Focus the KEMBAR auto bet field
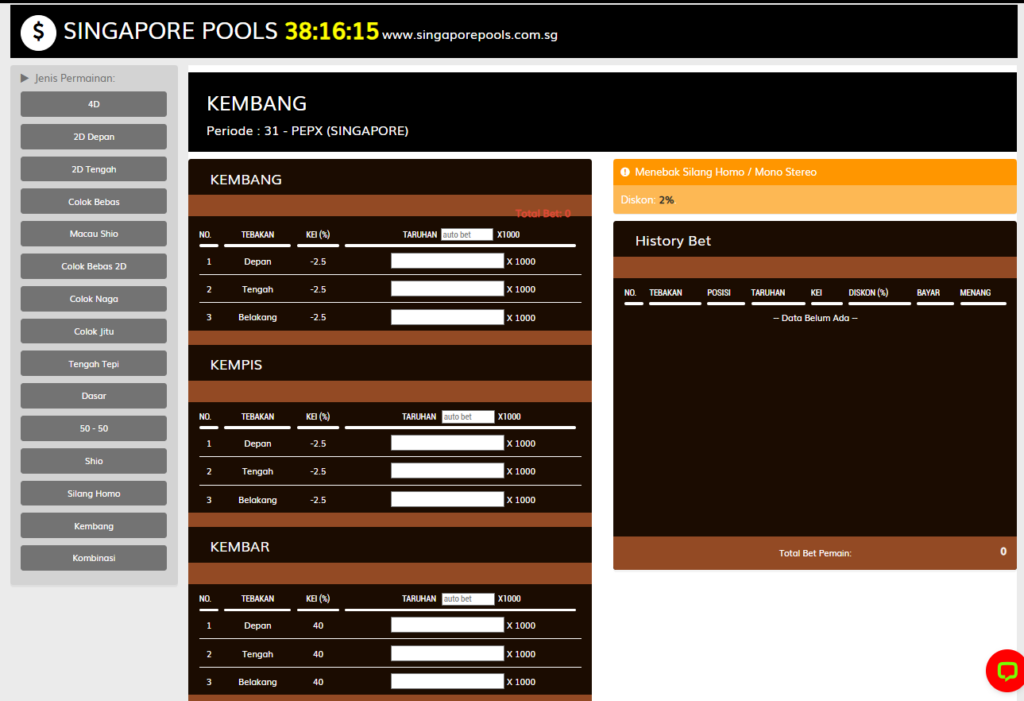1024x701 pixels. (468, 599)
